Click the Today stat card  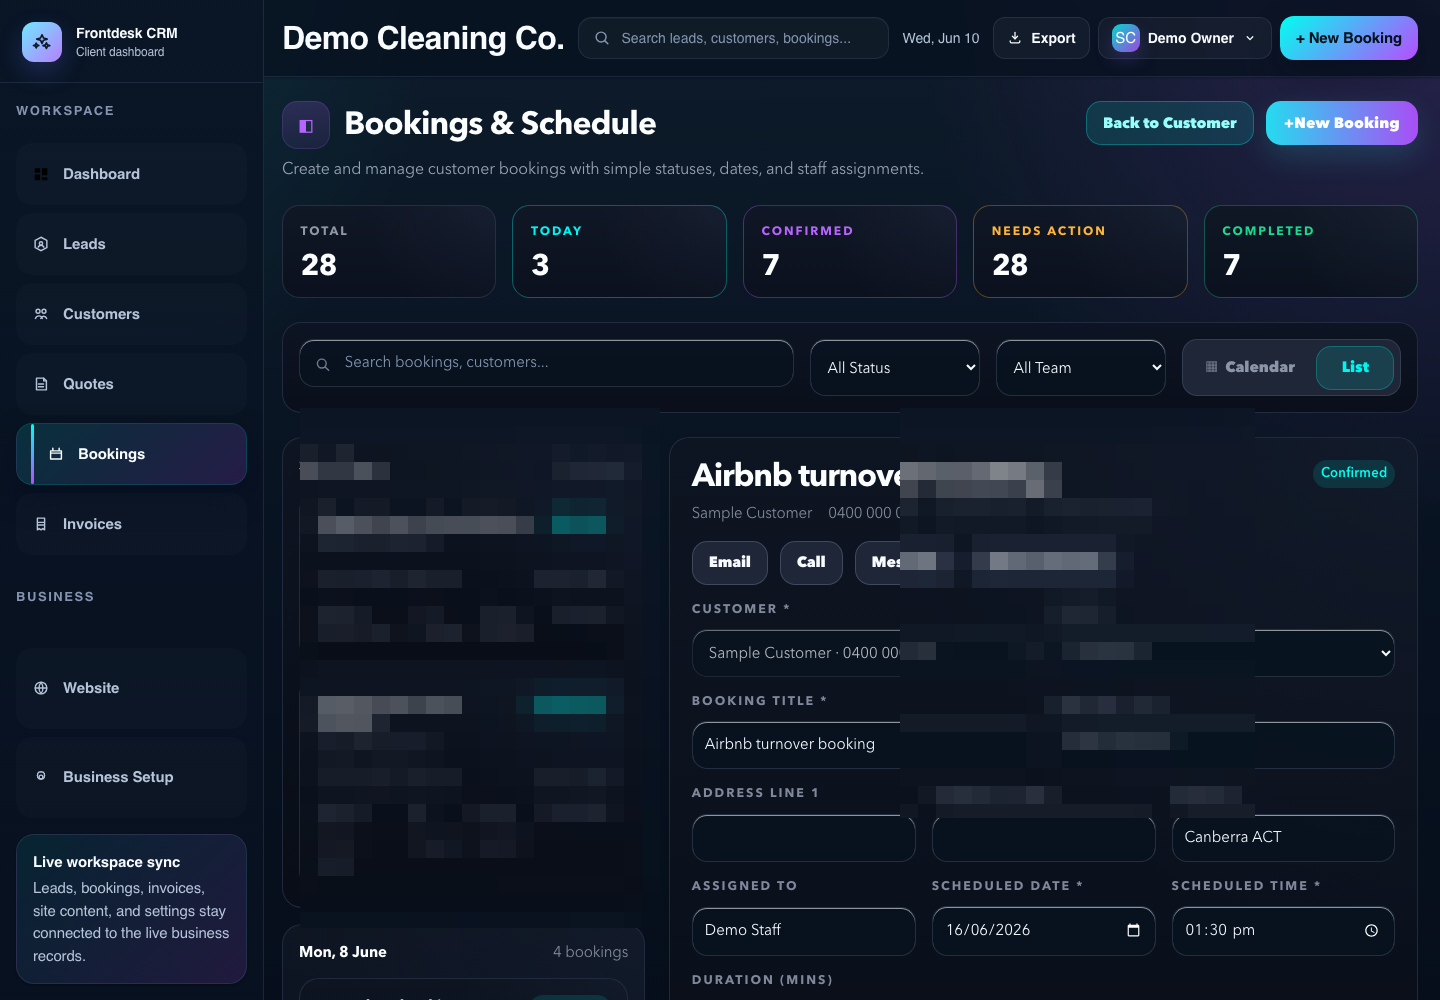tap(619, 251)
